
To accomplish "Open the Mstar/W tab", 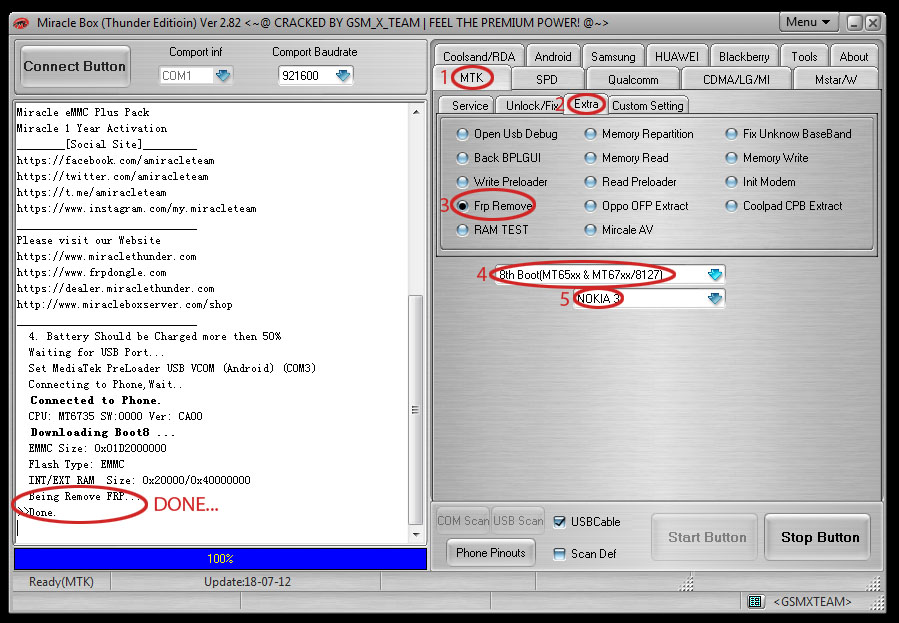I will point(835,80).
